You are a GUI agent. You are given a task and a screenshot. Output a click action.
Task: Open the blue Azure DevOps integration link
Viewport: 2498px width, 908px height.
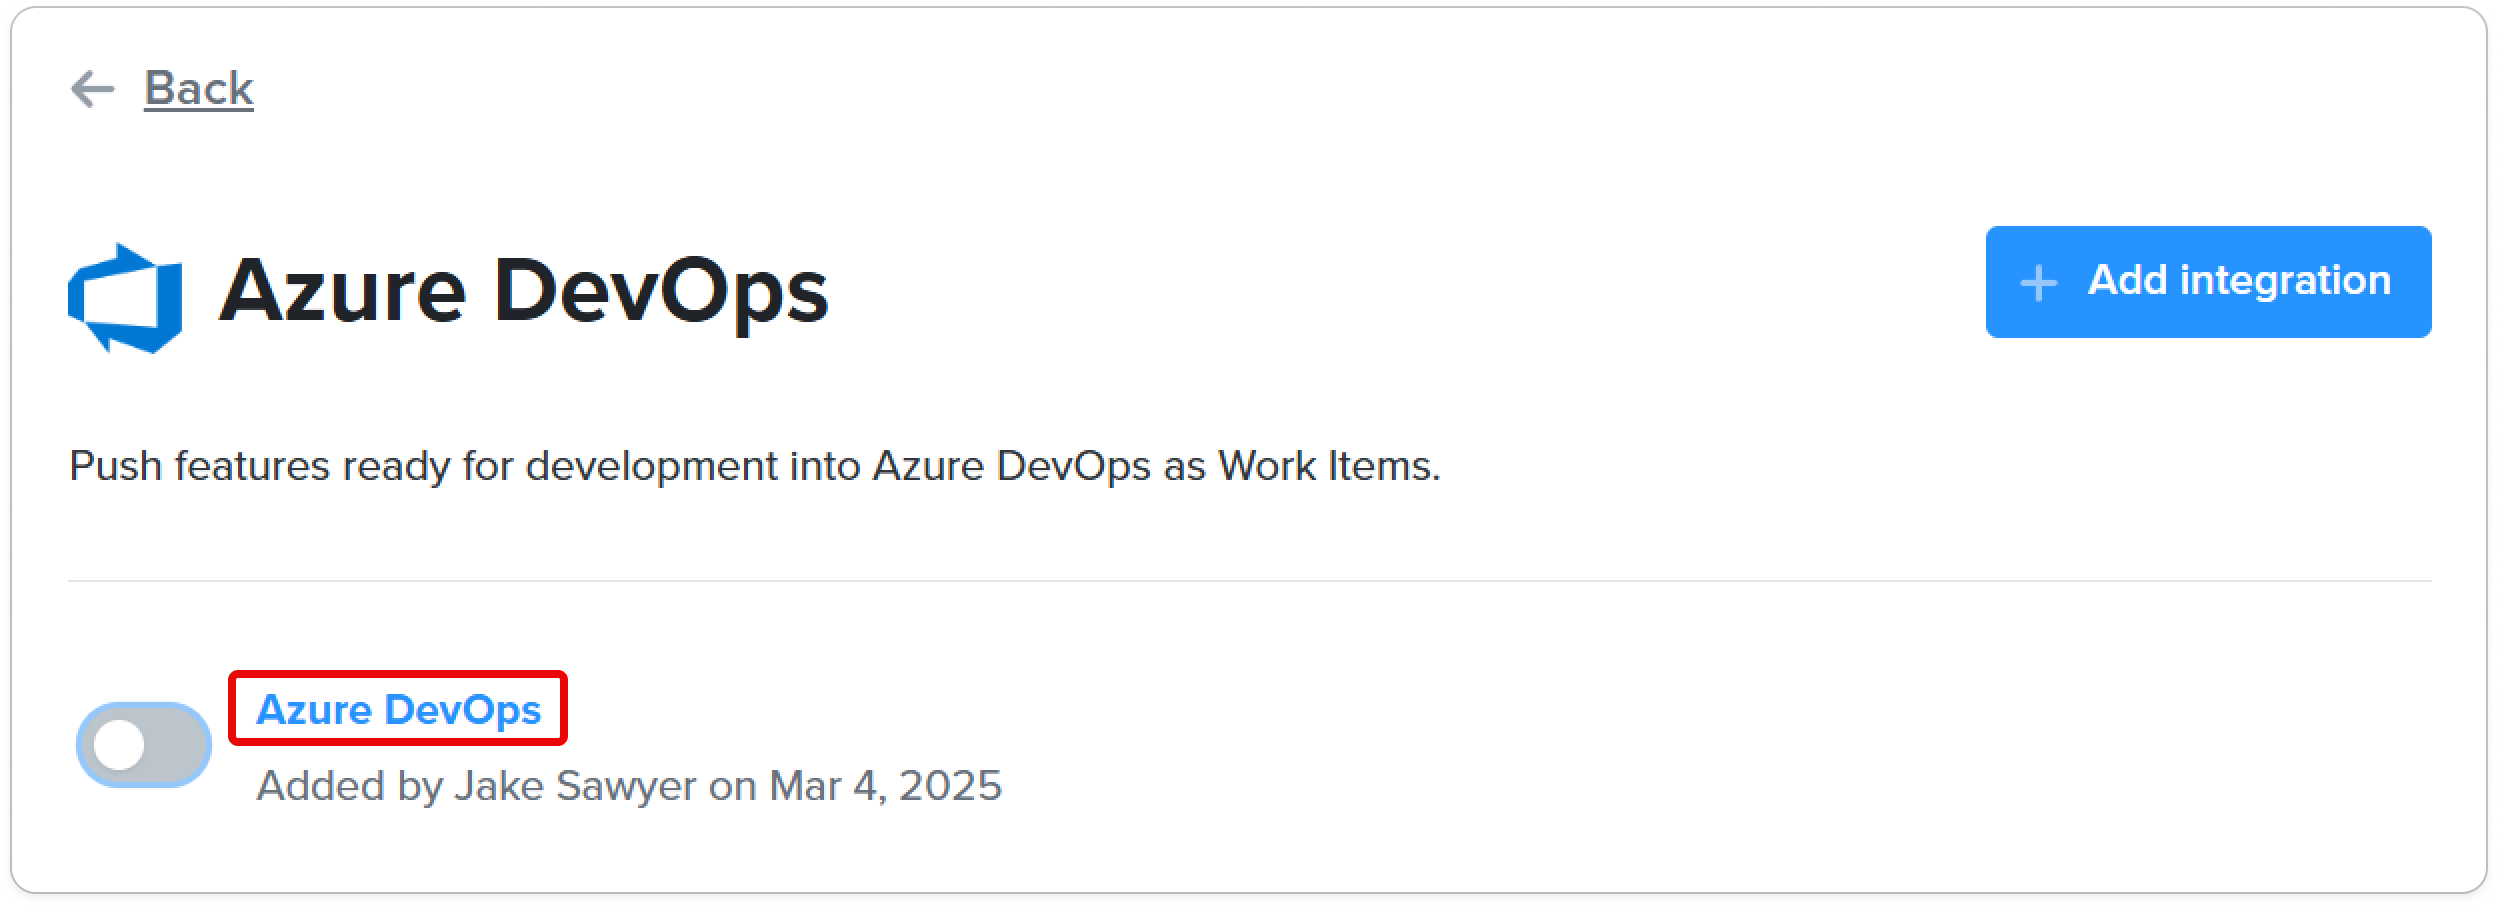[x=398, y=709]
